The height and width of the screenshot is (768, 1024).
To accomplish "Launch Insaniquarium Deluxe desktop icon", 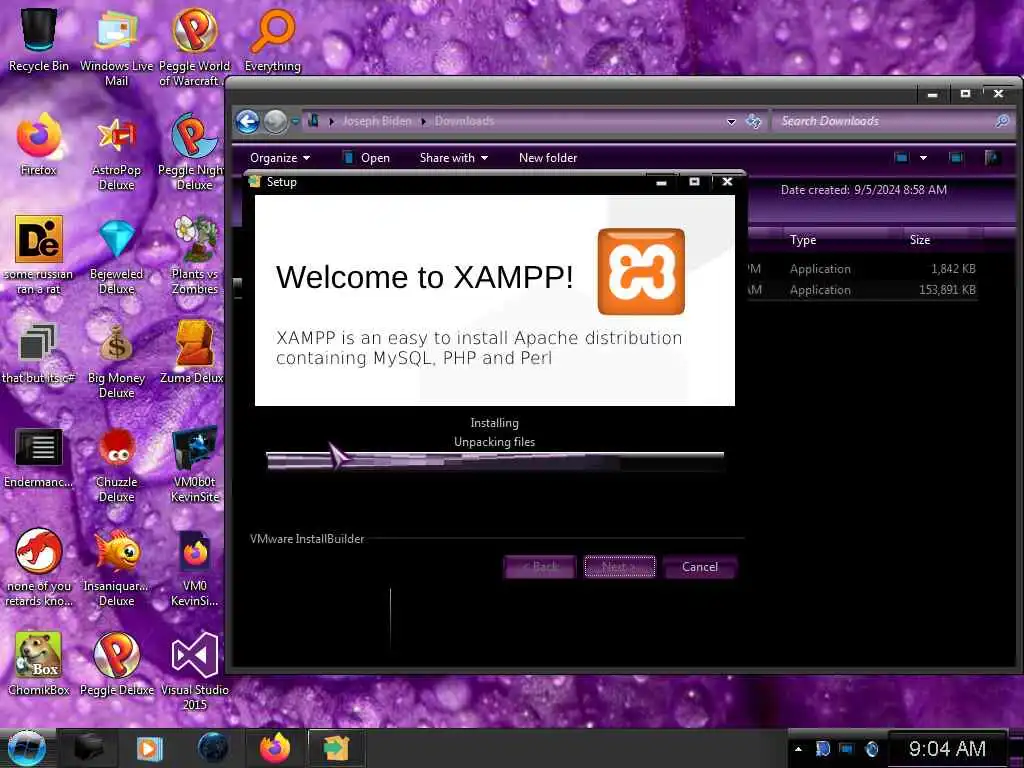I will [116, 567].
